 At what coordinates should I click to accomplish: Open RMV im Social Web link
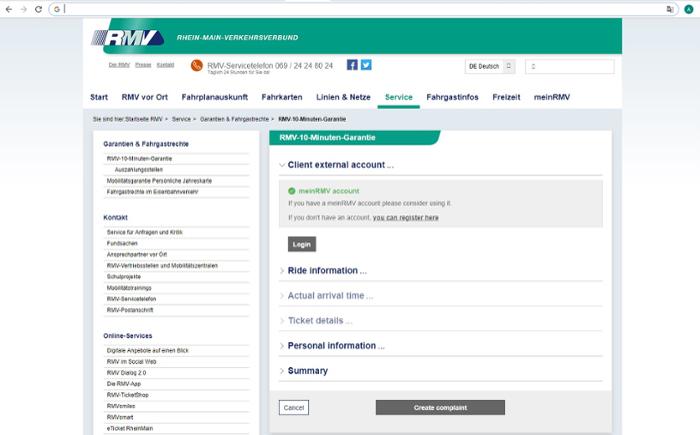point(131,362)
